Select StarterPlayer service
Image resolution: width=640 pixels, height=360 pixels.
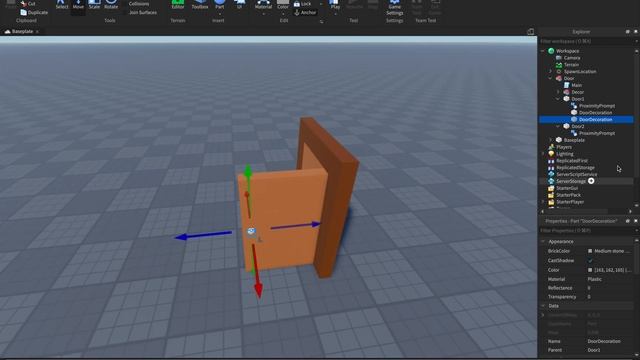[570, 202]
